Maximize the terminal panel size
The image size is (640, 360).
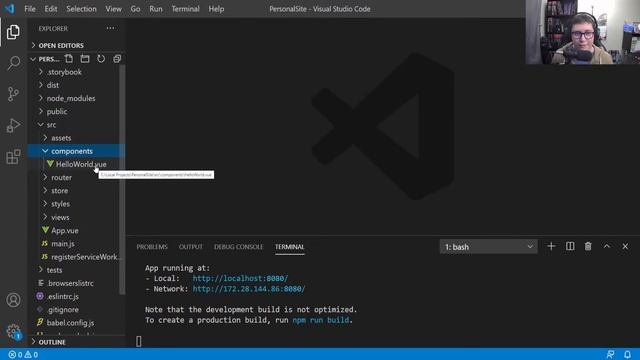(607, 246)
